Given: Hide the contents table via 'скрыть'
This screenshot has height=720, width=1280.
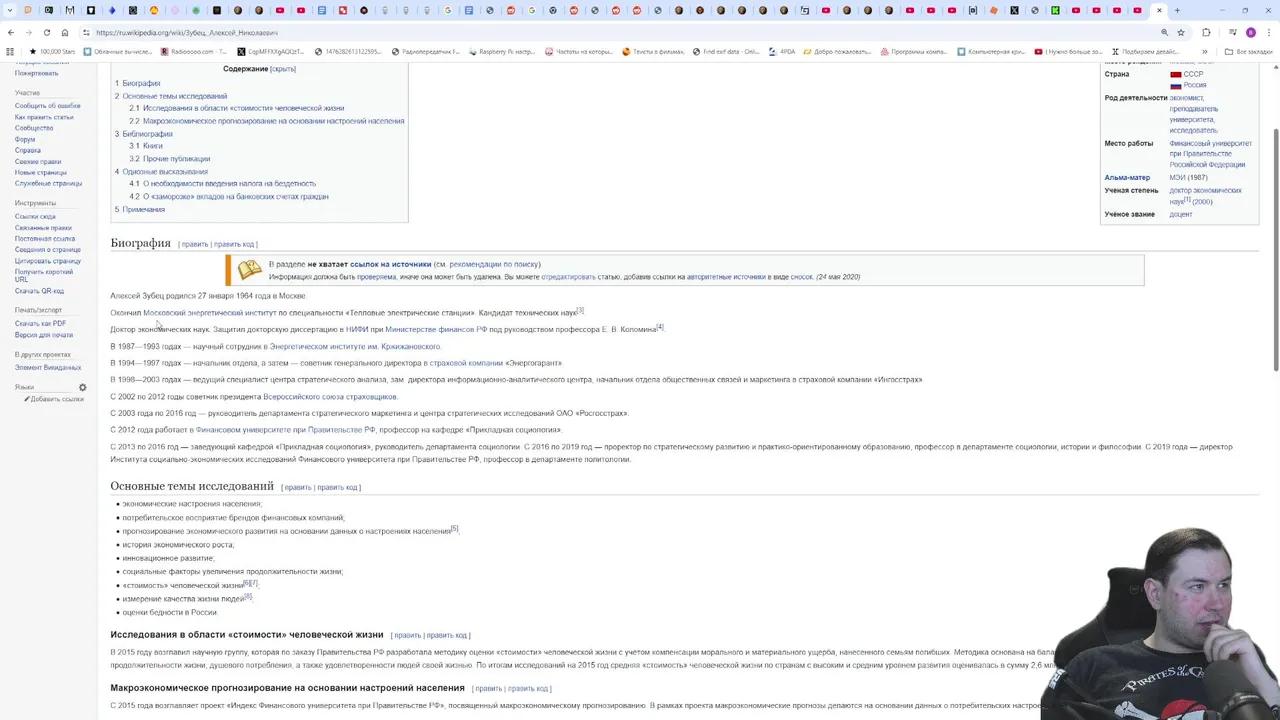Looking at the screenshot, I should click(283, 69).
